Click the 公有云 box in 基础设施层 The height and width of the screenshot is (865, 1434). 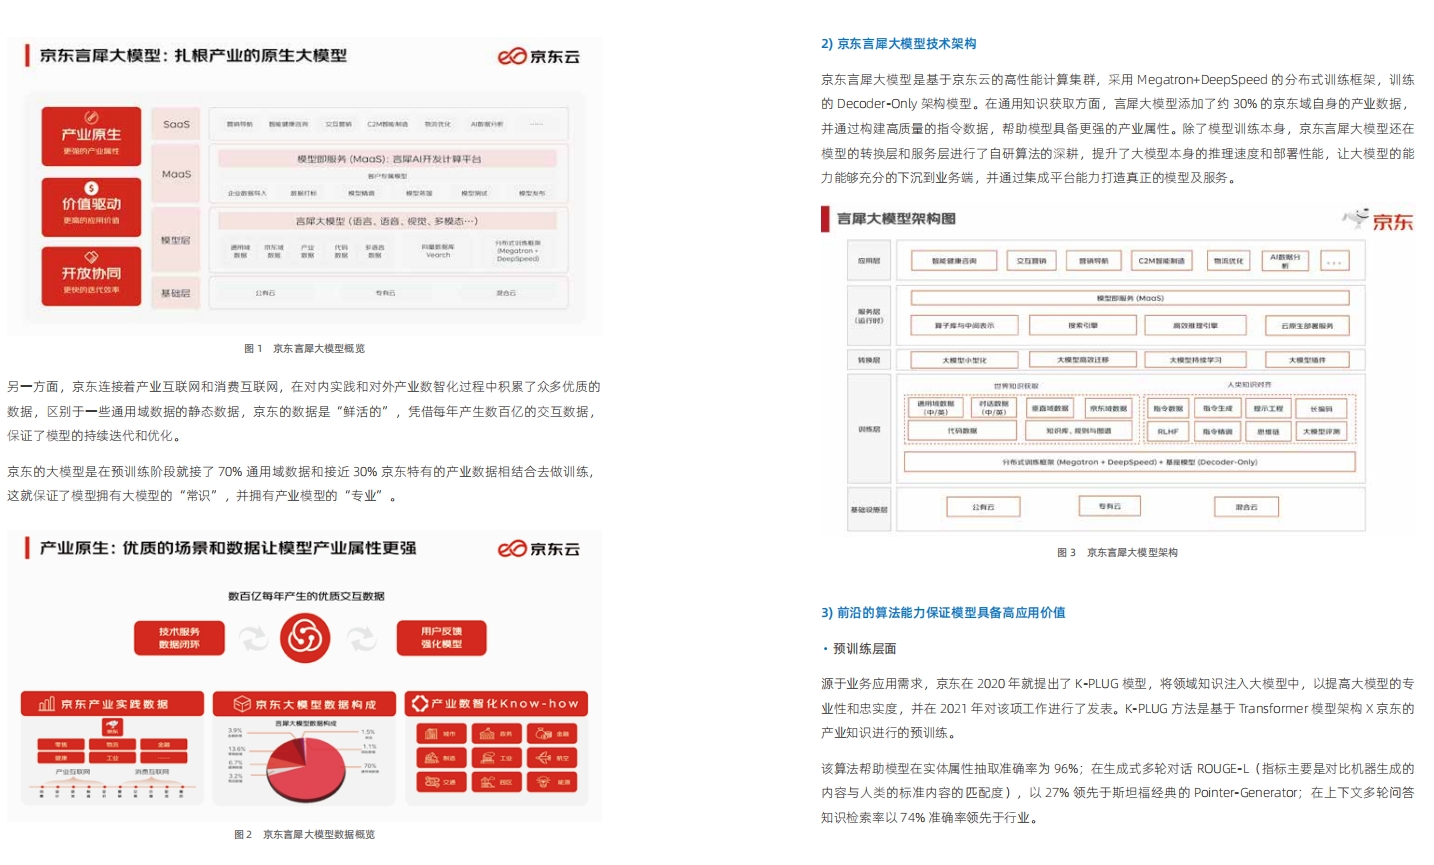983,507
